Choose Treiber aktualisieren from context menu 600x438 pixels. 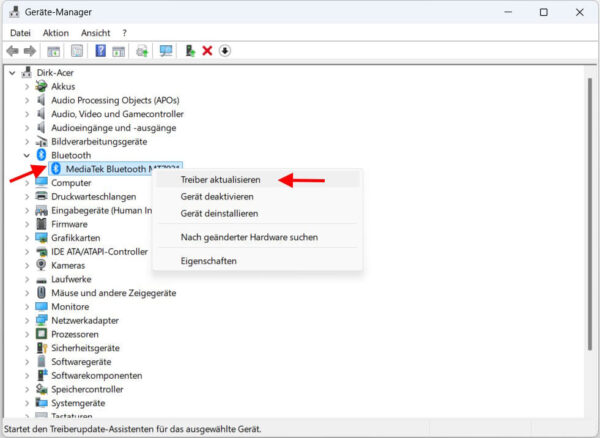pyautogui.click(x=258, y=180)
